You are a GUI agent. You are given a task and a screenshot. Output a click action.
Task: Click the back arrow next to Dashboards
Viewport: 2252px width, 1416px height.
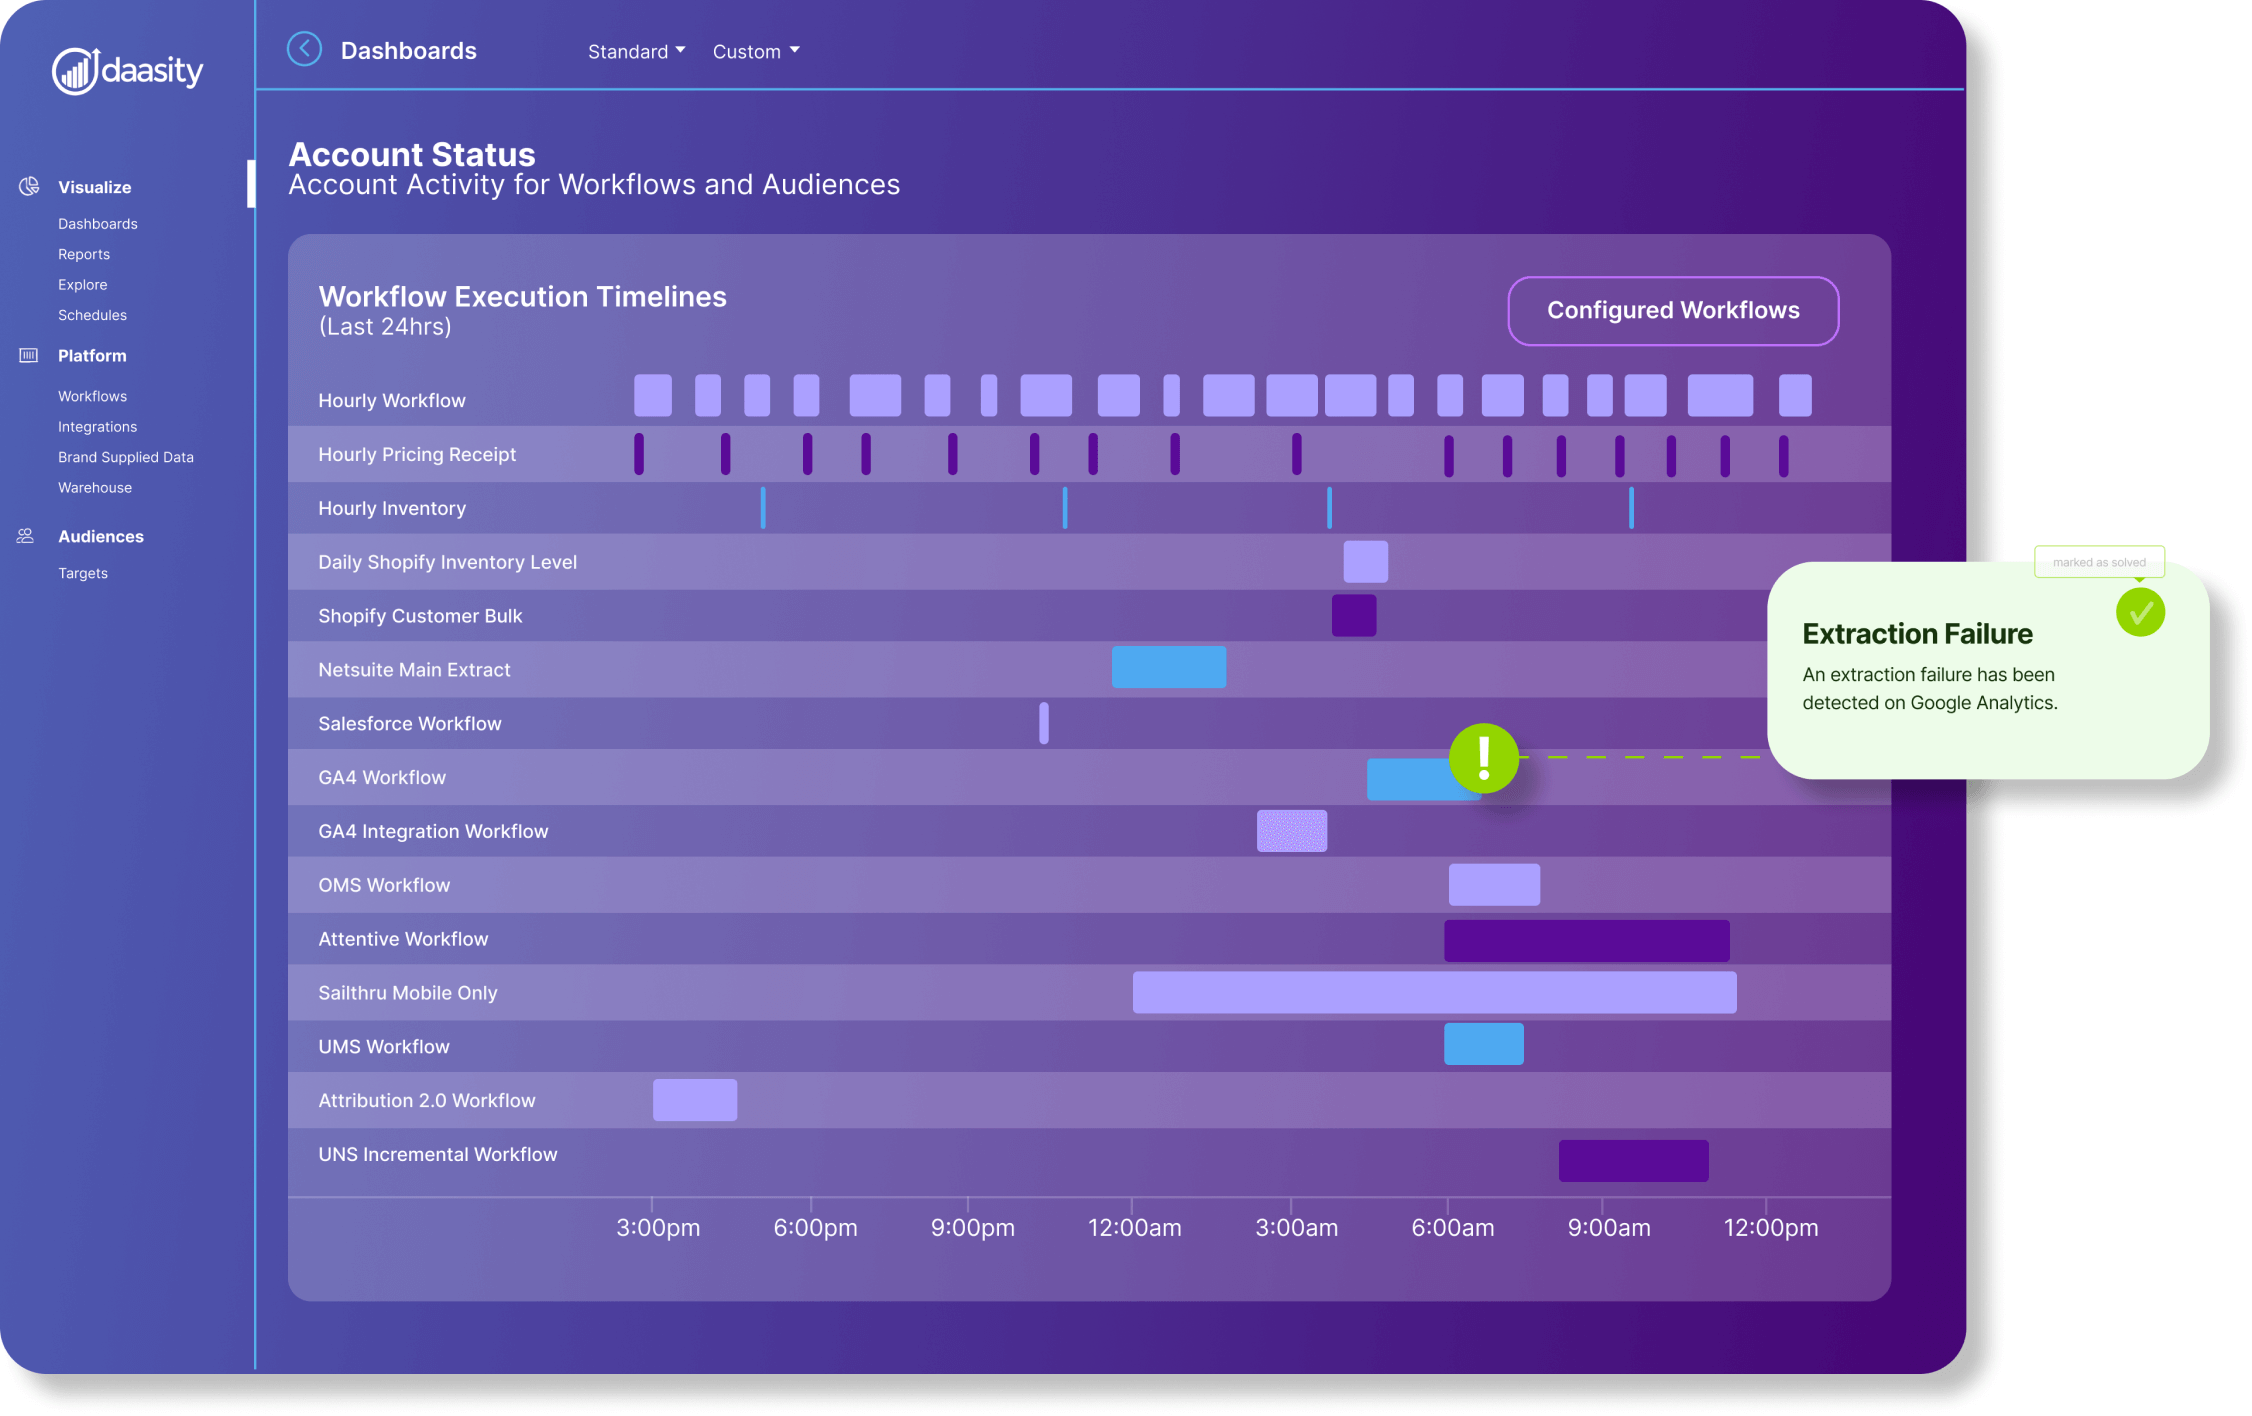(x=304, y=49)
